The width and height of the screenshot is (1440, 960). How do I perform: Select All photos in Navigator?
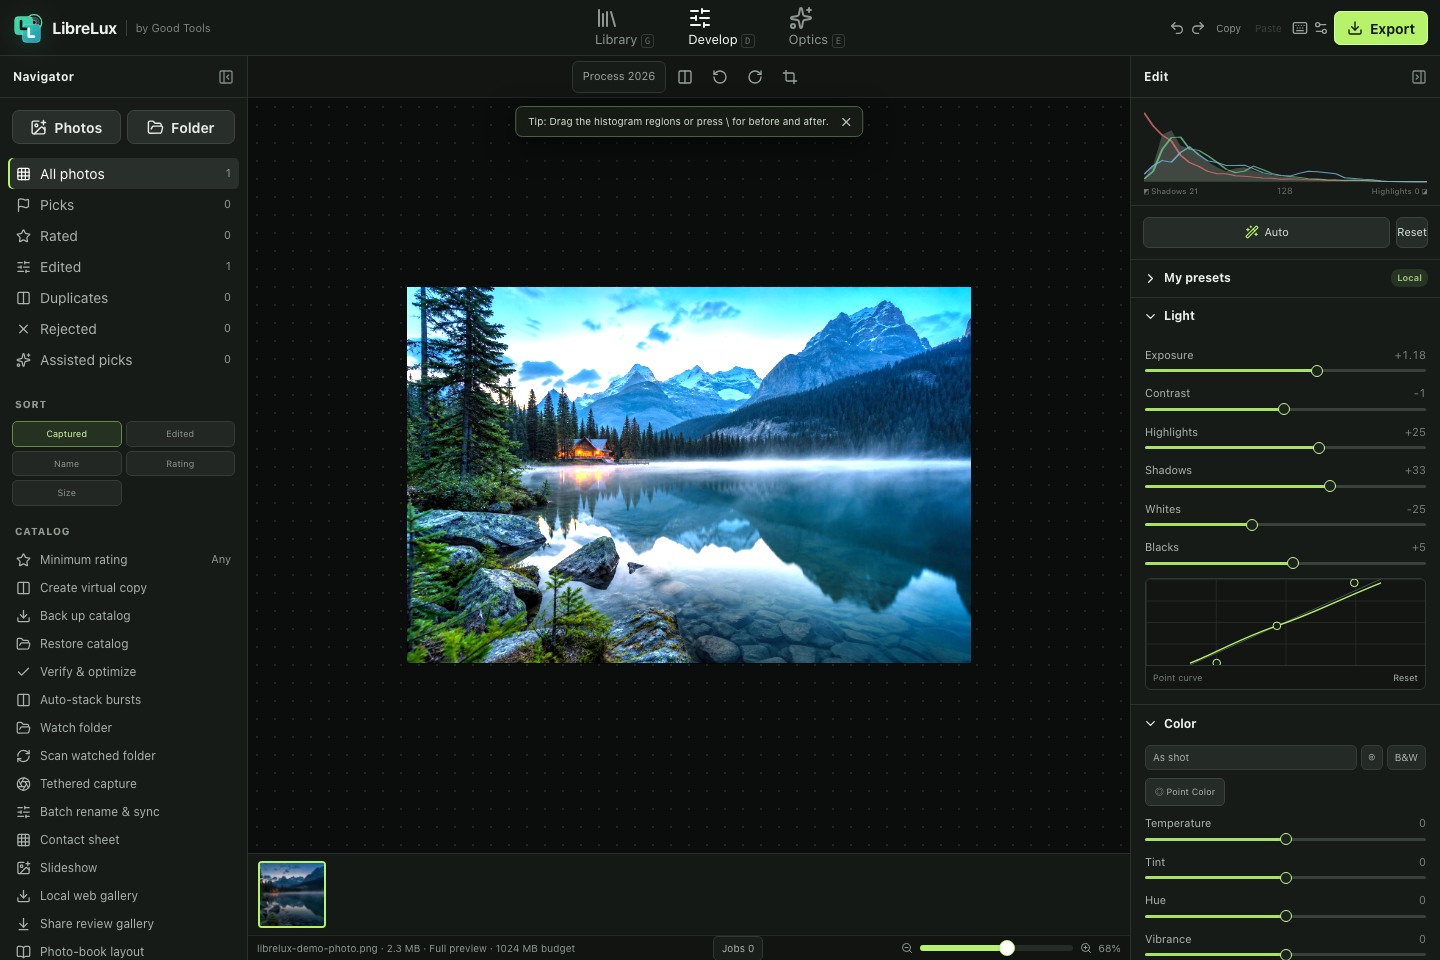(123, 174)
